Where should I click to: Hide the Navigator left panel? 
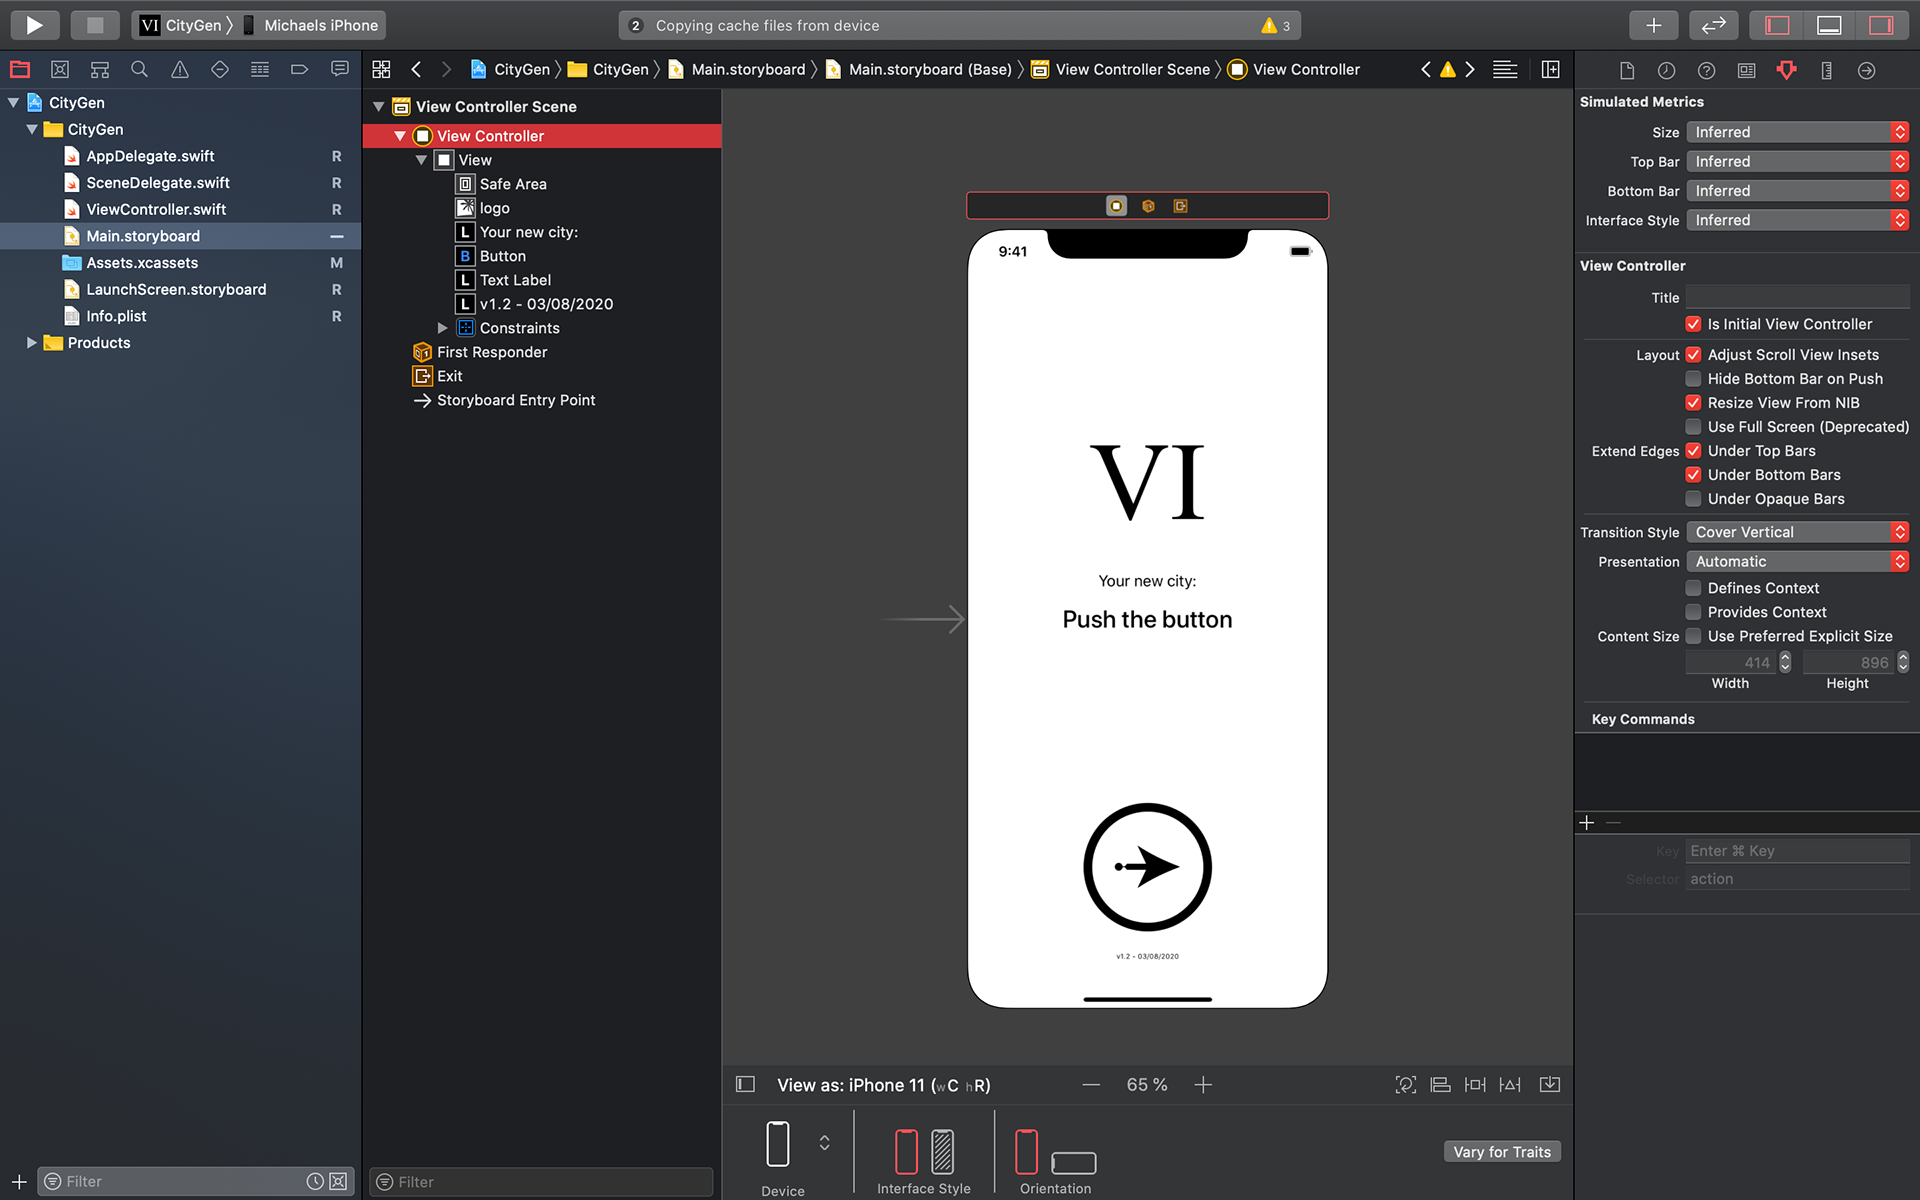click(1777, 25)
